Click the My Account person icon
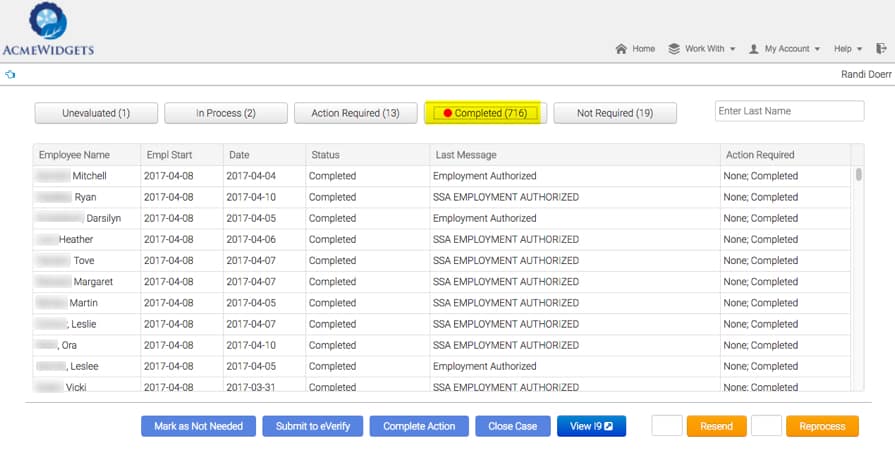This screenshot has height=453, width=895. pos(754,48)
